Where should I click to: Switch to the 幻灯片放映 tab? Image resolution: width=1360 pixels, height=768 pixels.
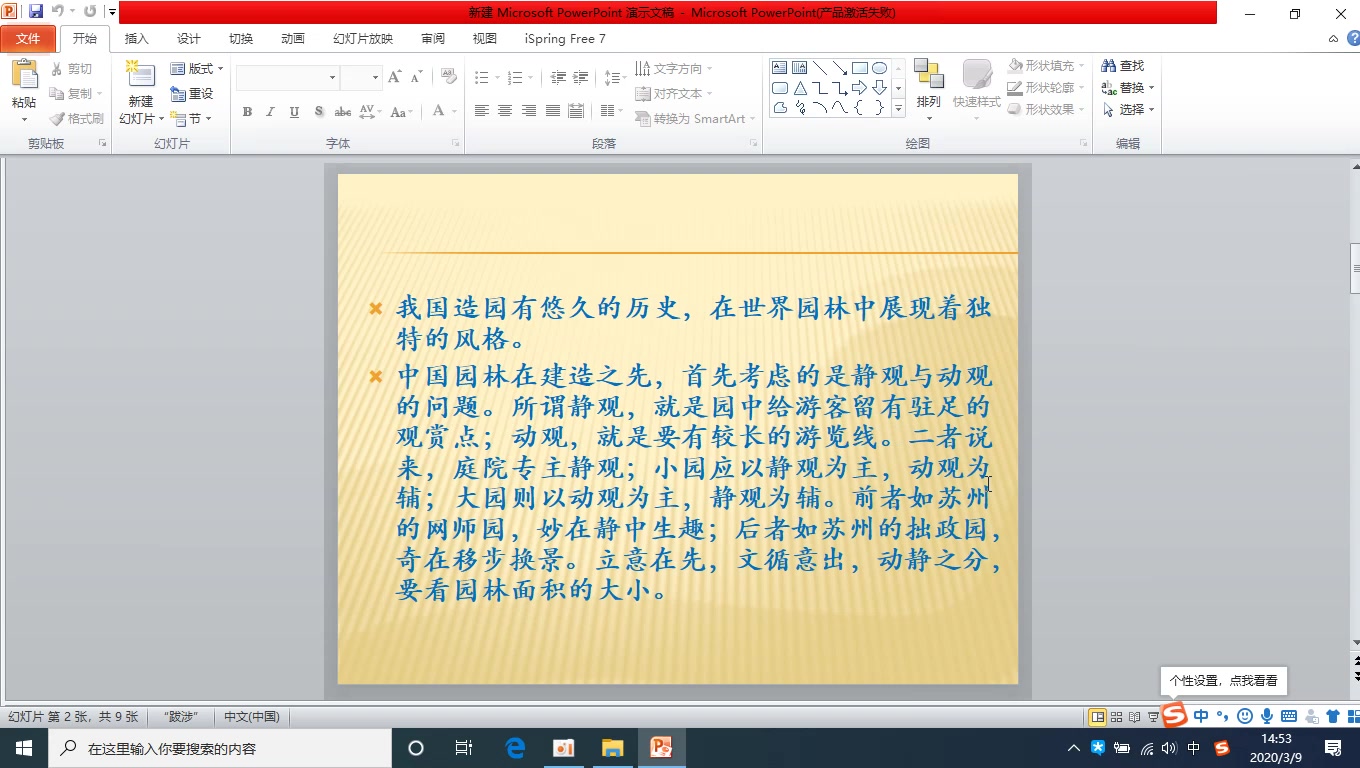(363, 39)
